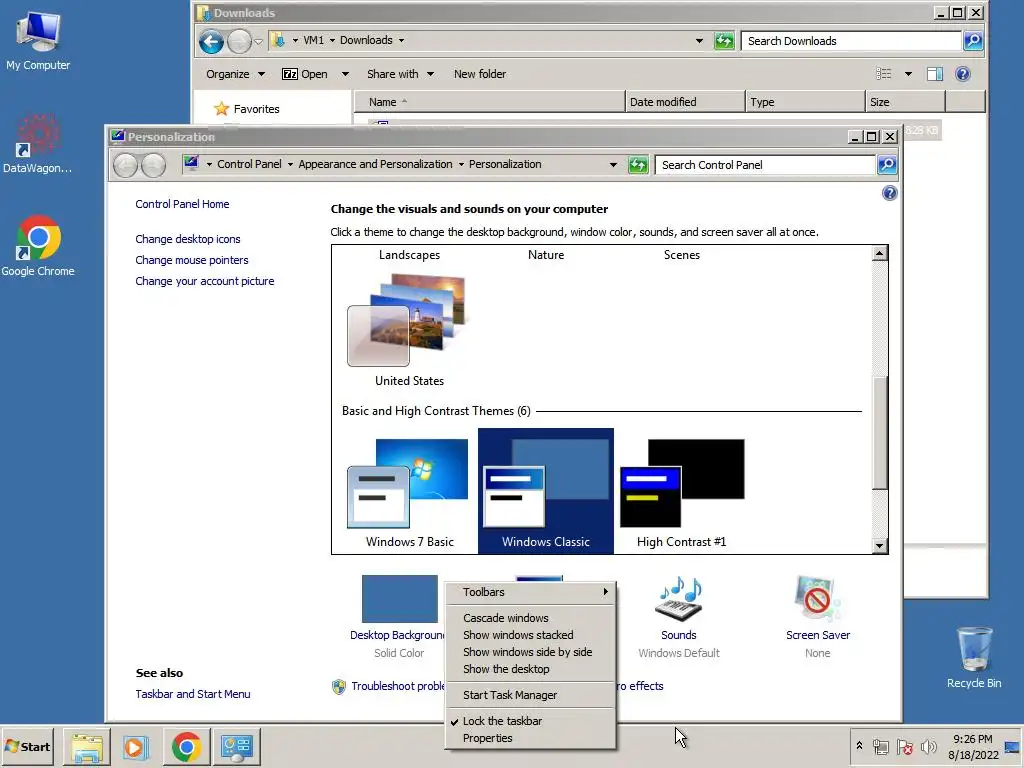
Task: Click the themes list scroll down arrow
Action: pos(880,545)
